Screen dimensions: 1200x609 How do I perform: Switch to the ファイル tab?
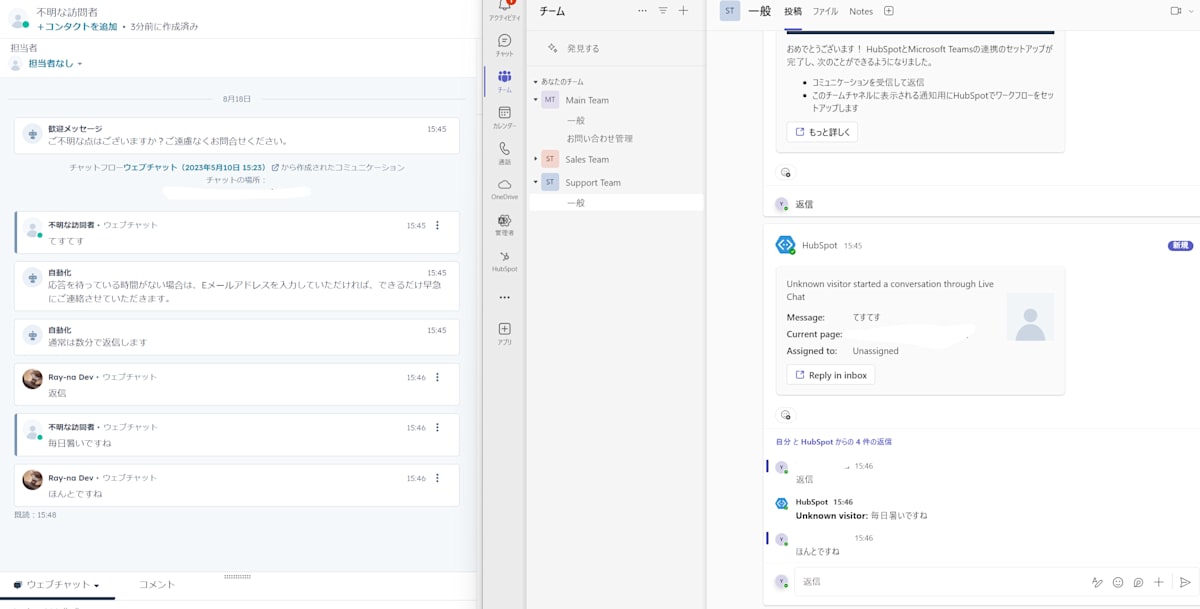coord(825,12)
